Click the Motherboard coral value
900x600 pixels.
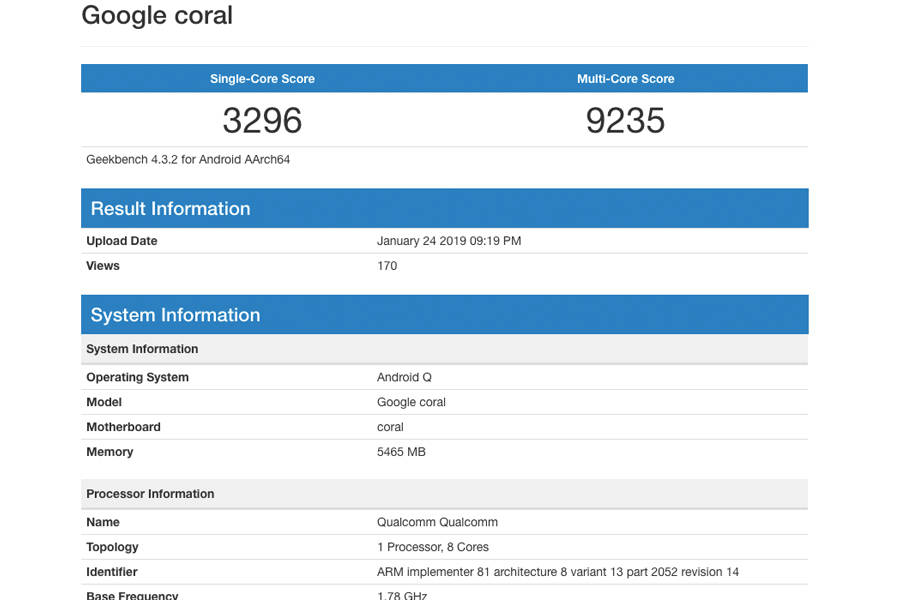tap(390, 427)
